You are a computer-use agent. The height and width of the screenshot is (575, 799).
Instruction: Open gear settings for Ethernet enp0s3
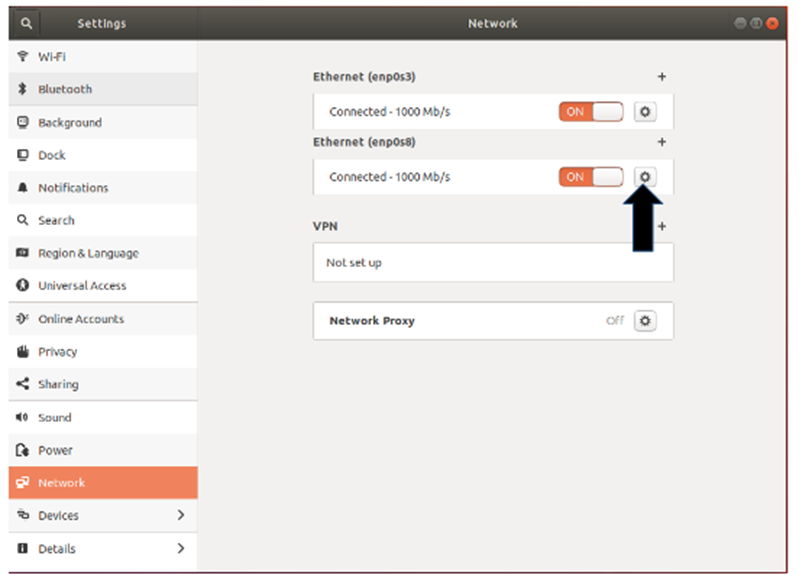645,112
